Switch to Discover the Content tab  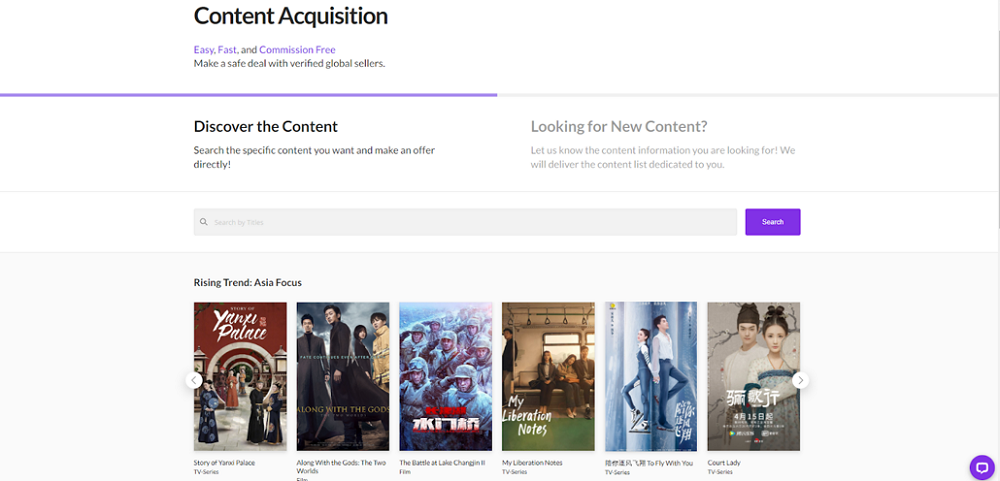(265, 126)
